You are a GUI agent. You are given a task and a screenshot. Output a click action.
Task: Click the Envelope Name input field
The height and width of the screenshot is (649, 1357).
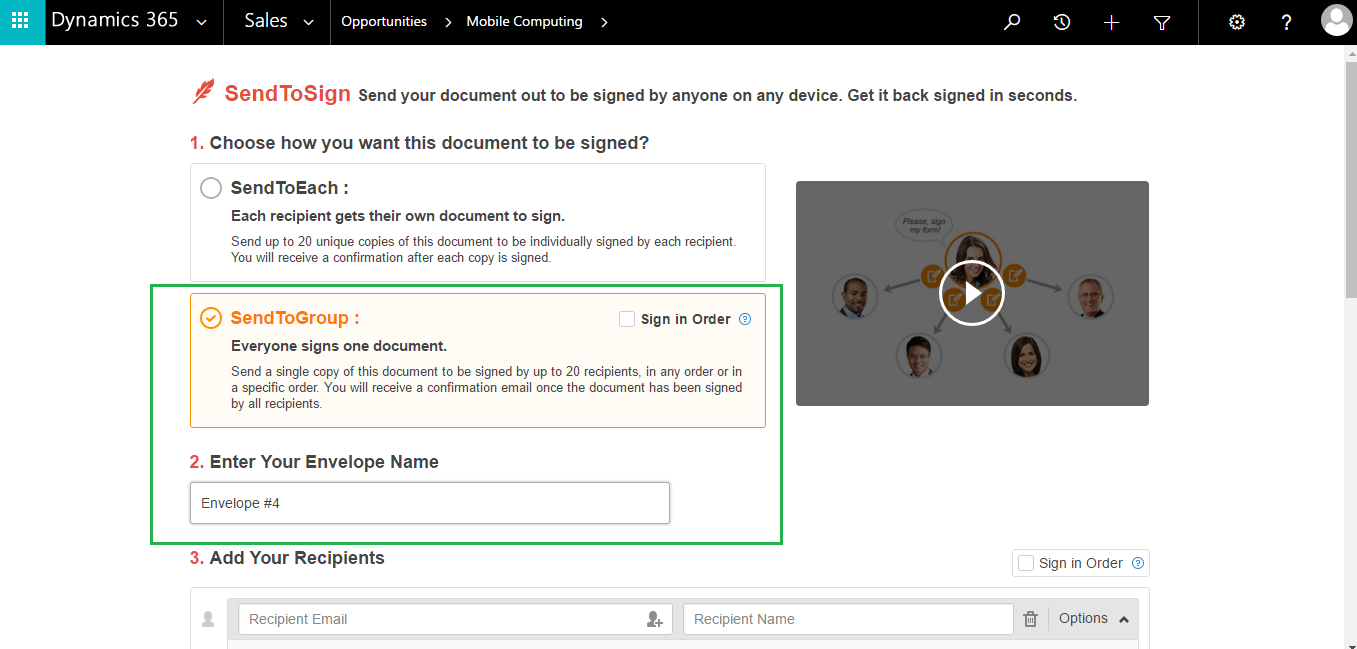[430, 503]
